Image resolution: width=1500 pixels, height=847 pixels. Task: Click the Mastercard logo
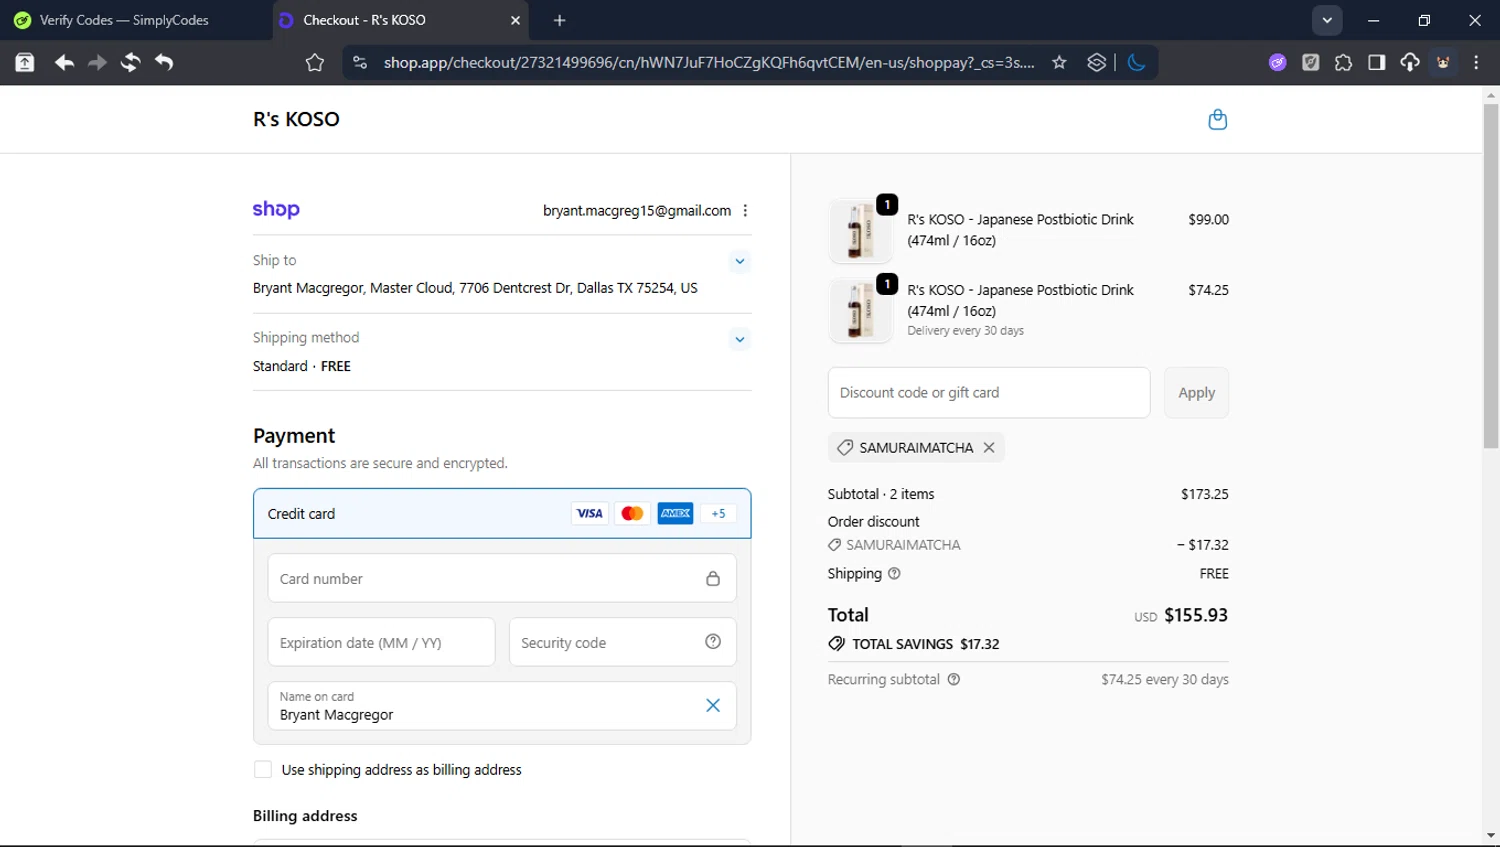click(632, 514)
